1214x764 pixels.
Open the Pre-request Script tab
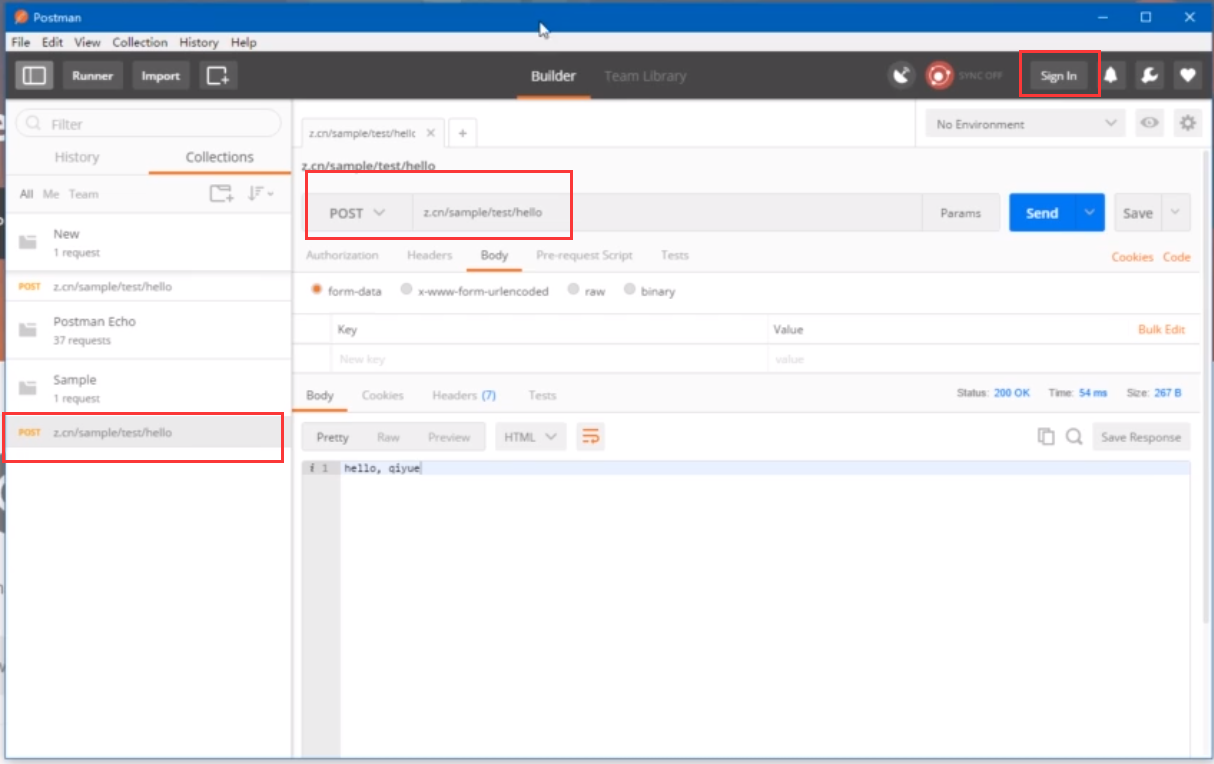(584, 255)
